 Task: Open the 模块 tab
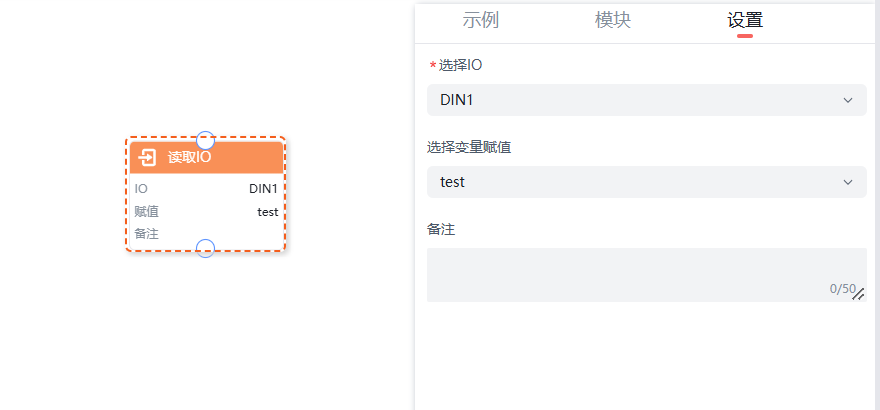[x=613, y=20]
